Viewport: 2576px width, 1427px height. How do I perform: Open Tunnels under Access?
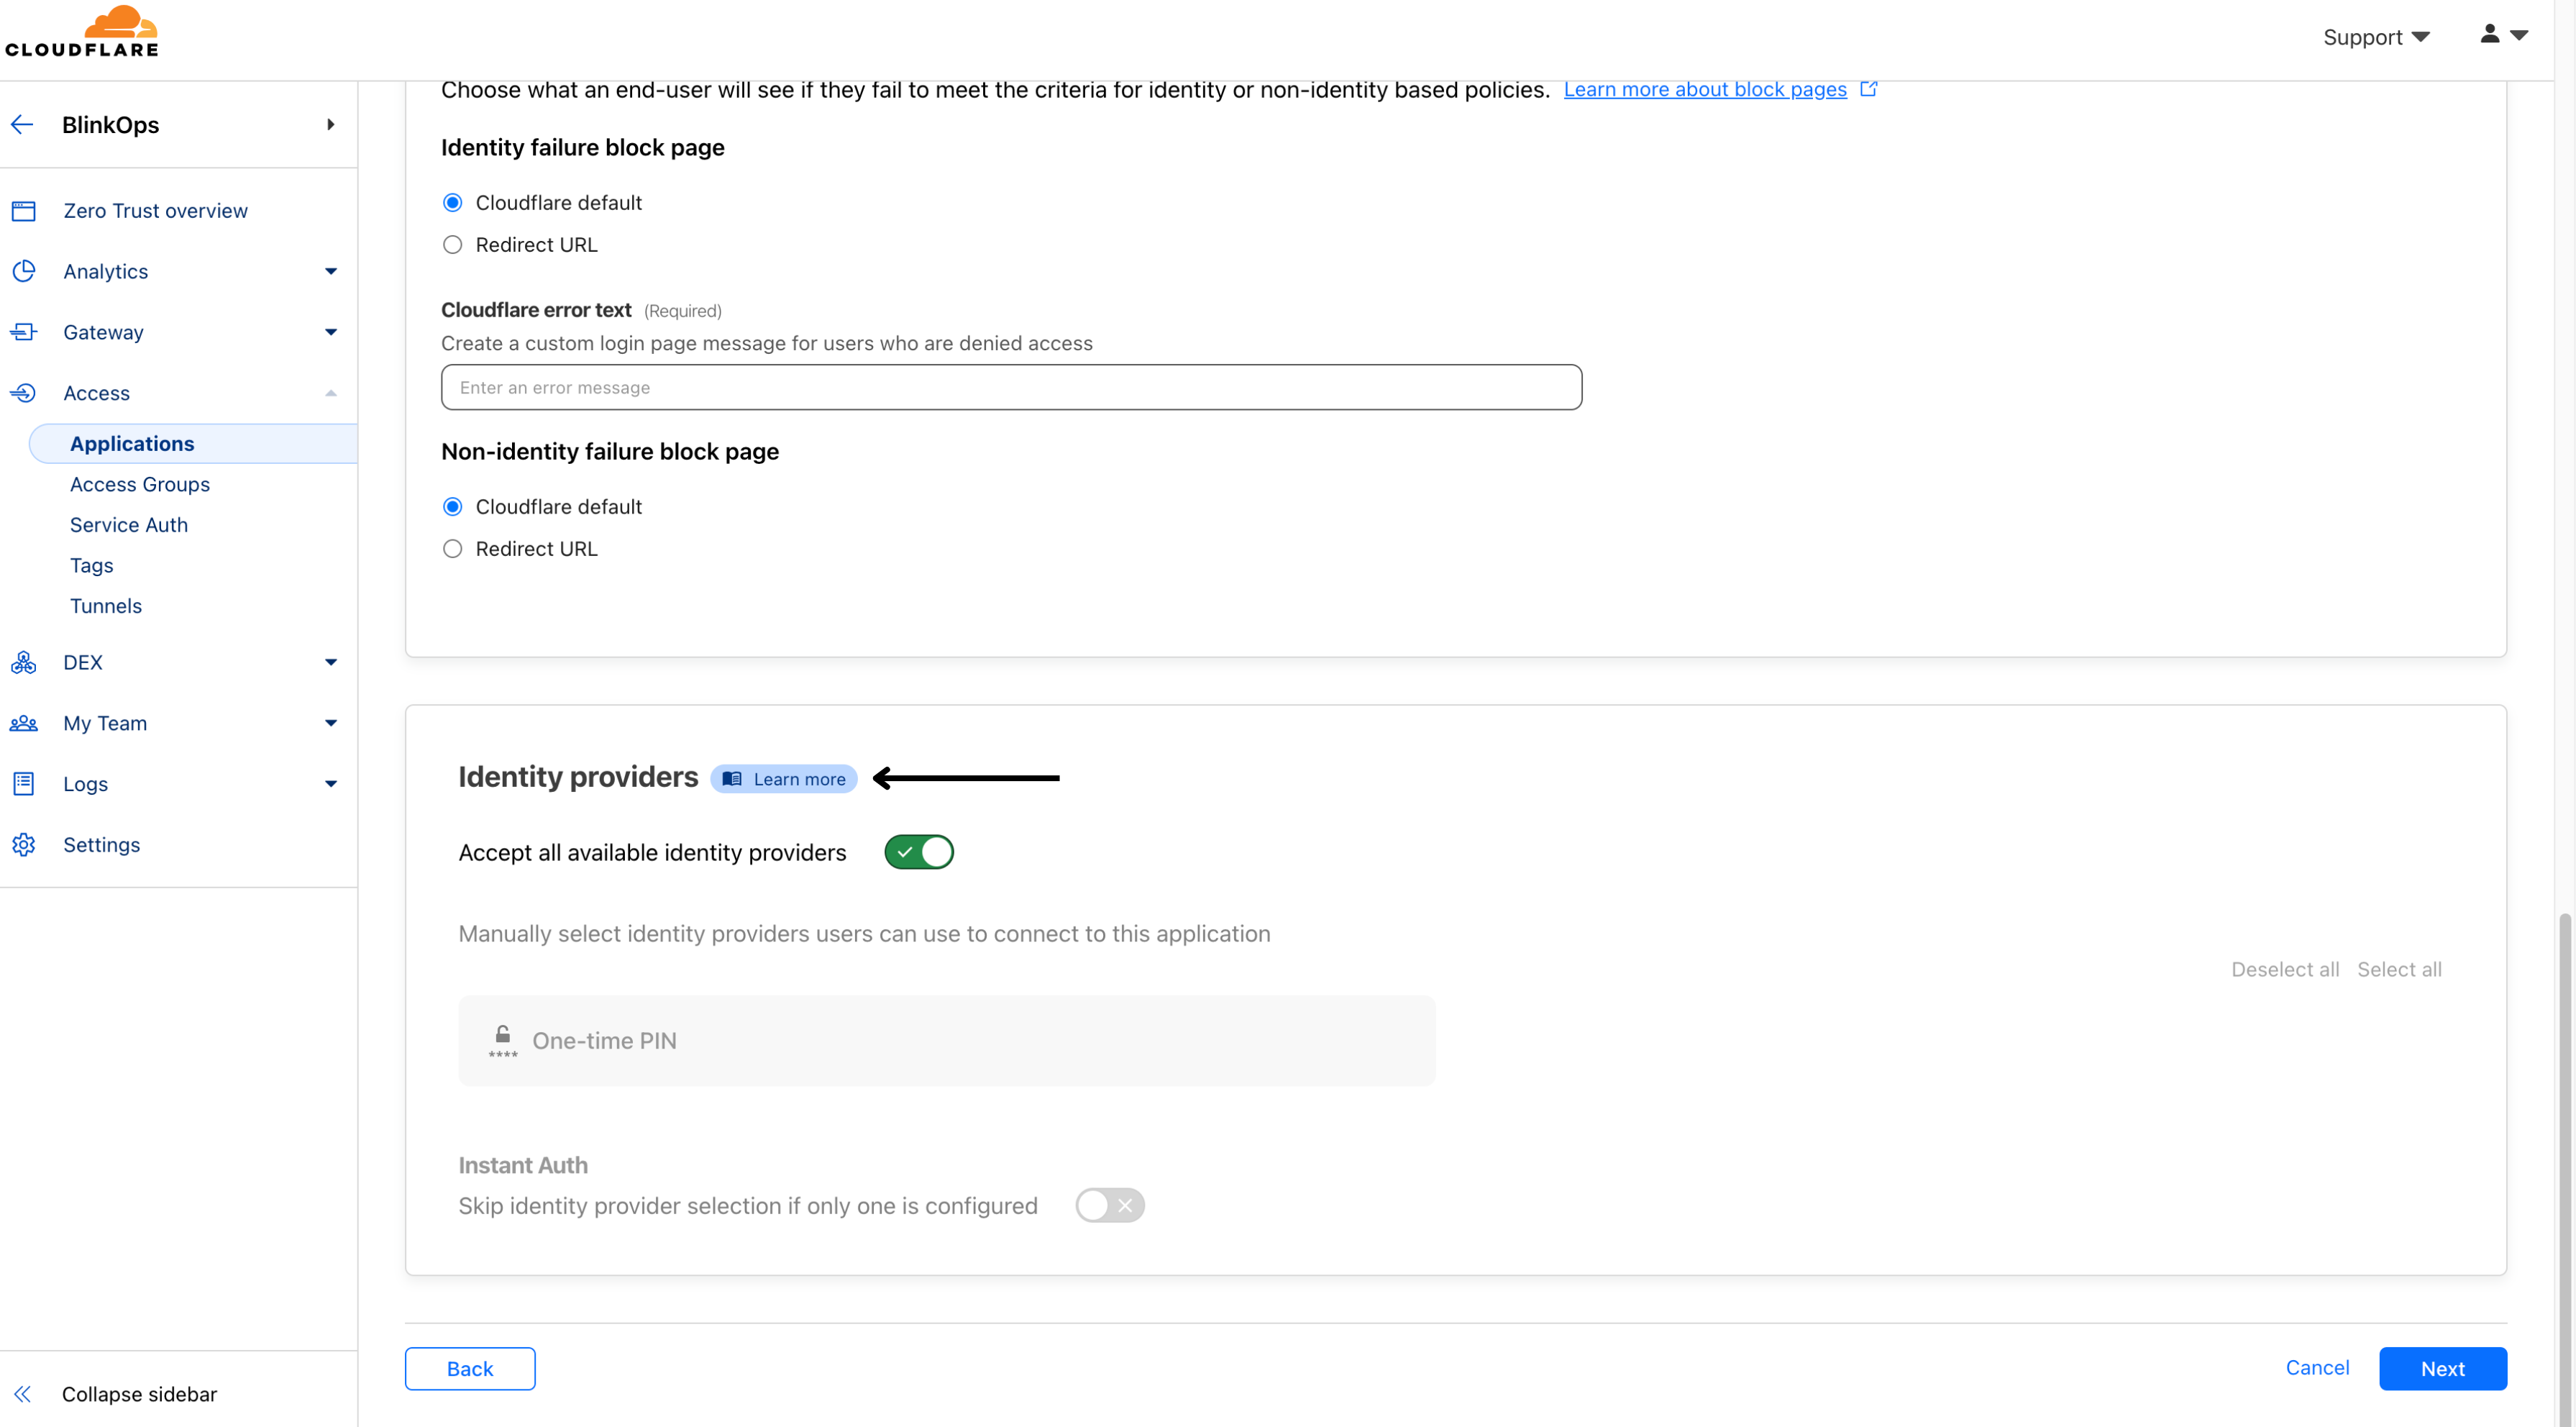point(106,606)
